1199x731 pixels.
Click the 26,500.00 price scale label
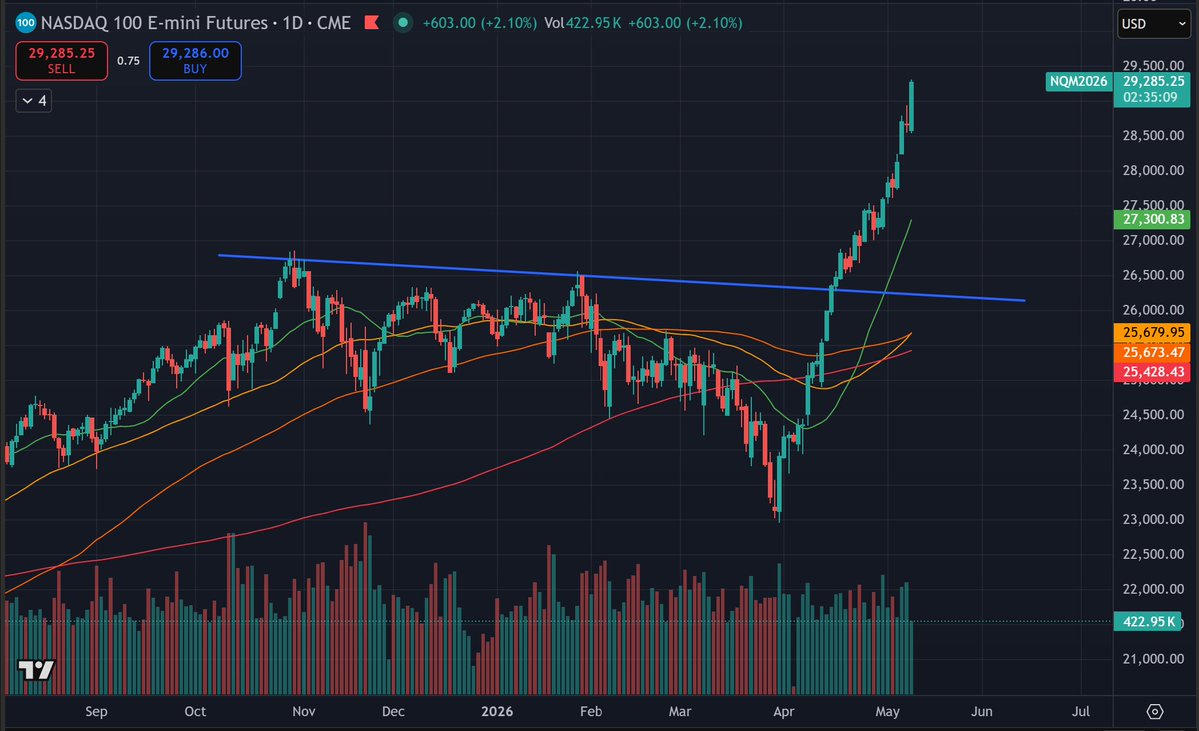pyautogui.click(x=1153, y=275)
